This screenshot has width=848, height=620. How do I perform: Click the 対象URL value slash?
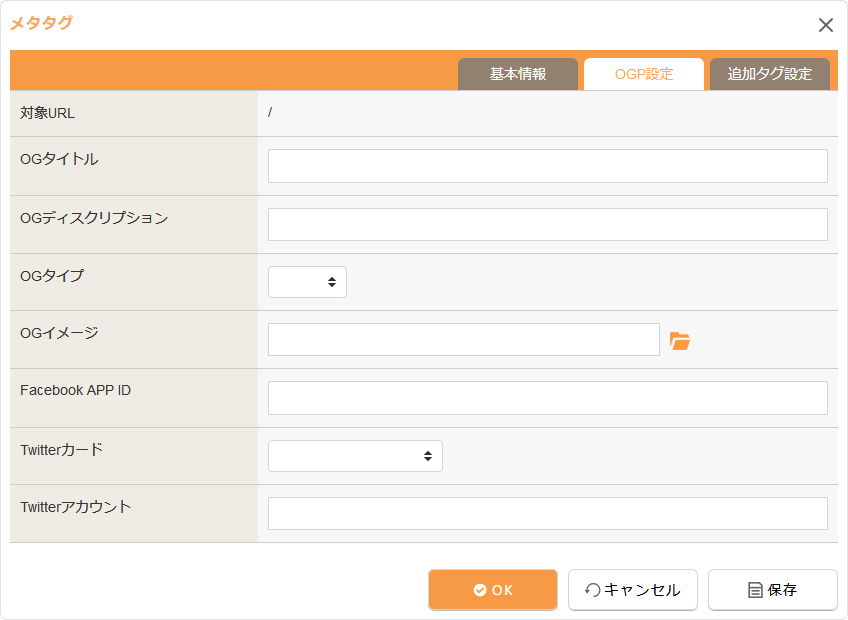(270, 113)
